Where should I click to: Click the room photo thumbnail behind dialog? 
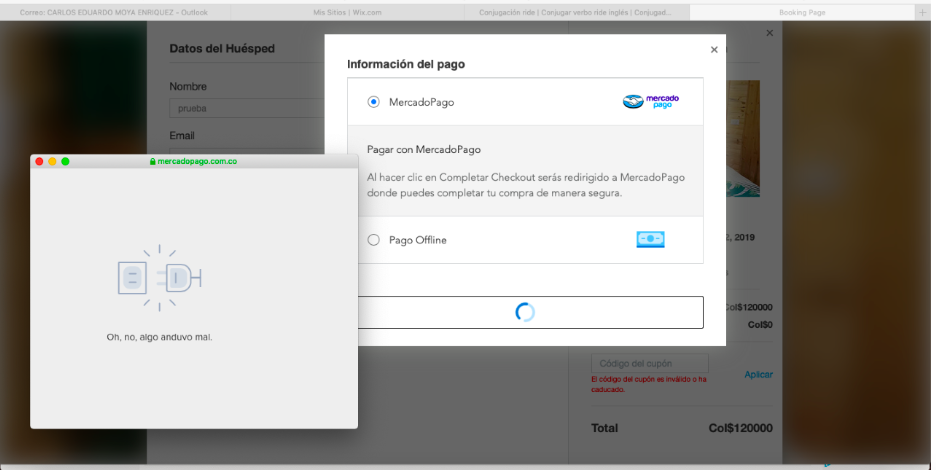tap(743, 139)
